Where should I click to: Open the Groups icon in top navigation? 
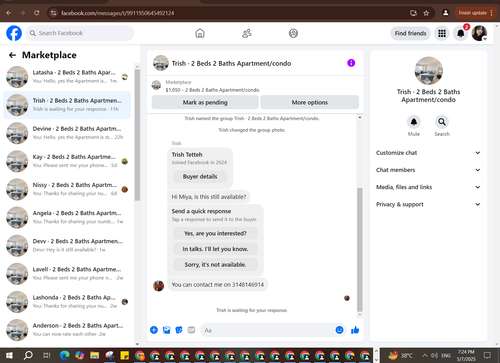coord(293,33)
